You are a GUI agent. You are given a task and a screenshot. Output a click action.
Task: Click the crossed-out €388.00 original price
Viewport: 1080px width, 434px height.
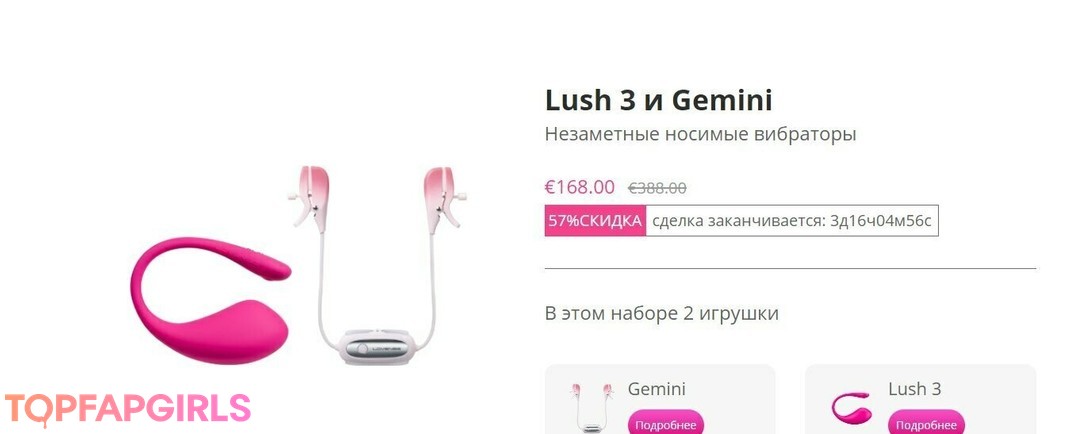[657, 188]
